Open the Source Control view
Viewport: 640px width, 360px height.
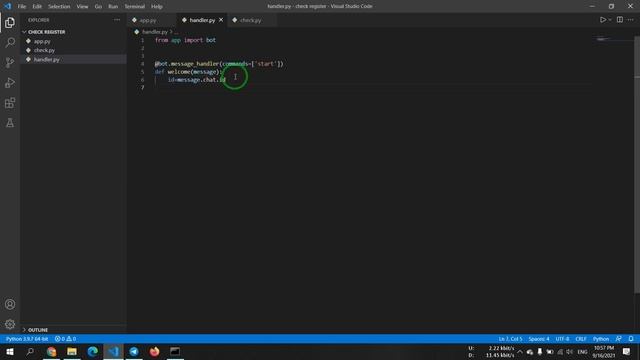tap(10, 62)
